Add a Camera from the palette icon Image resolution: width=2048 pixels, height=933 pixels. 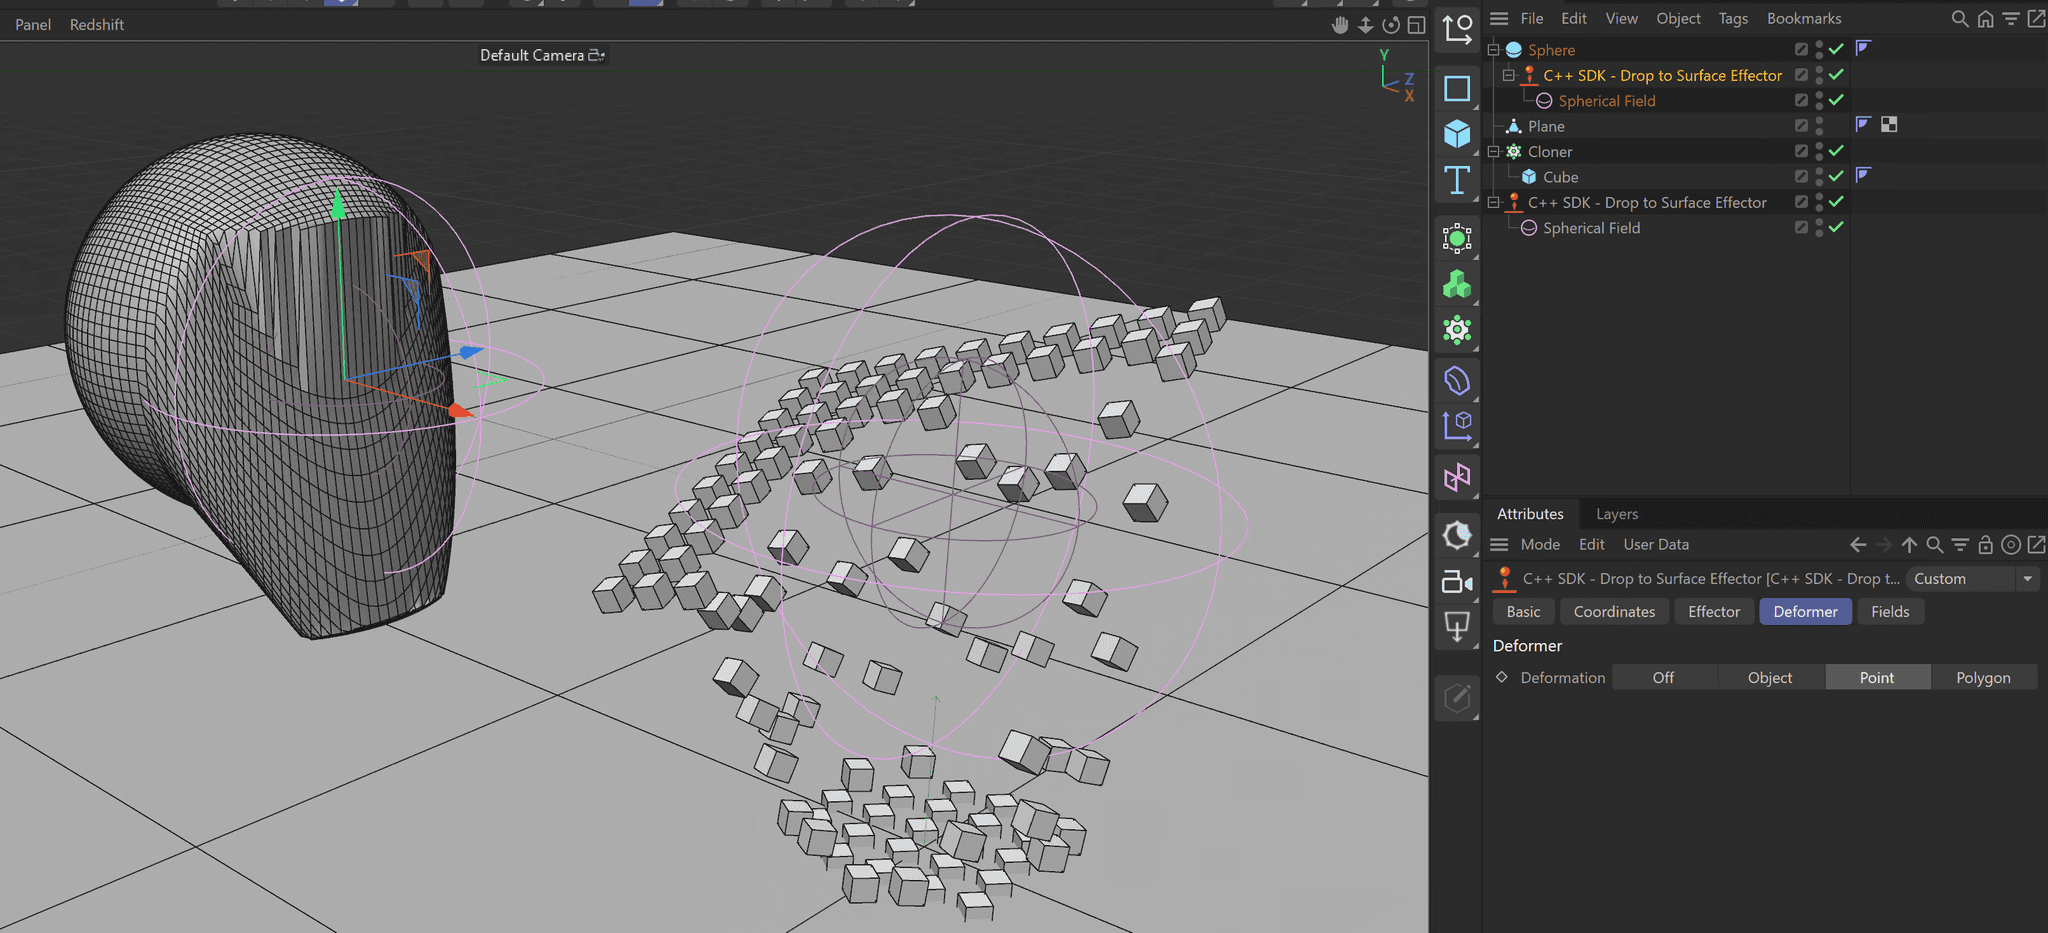click(1457, 582)
